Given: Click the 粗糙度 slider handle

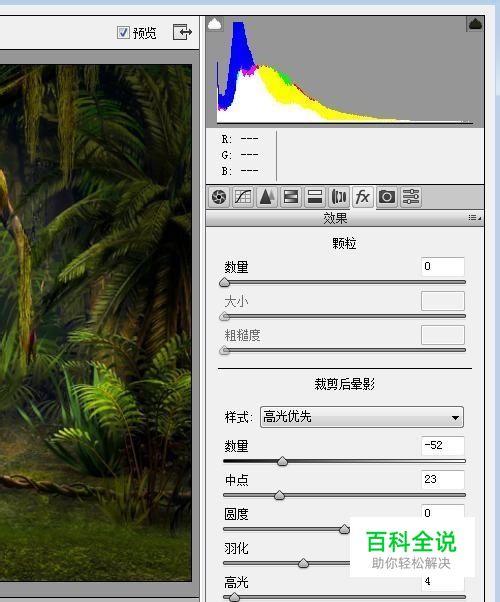Looking at the screenshot, I should 224,351.
